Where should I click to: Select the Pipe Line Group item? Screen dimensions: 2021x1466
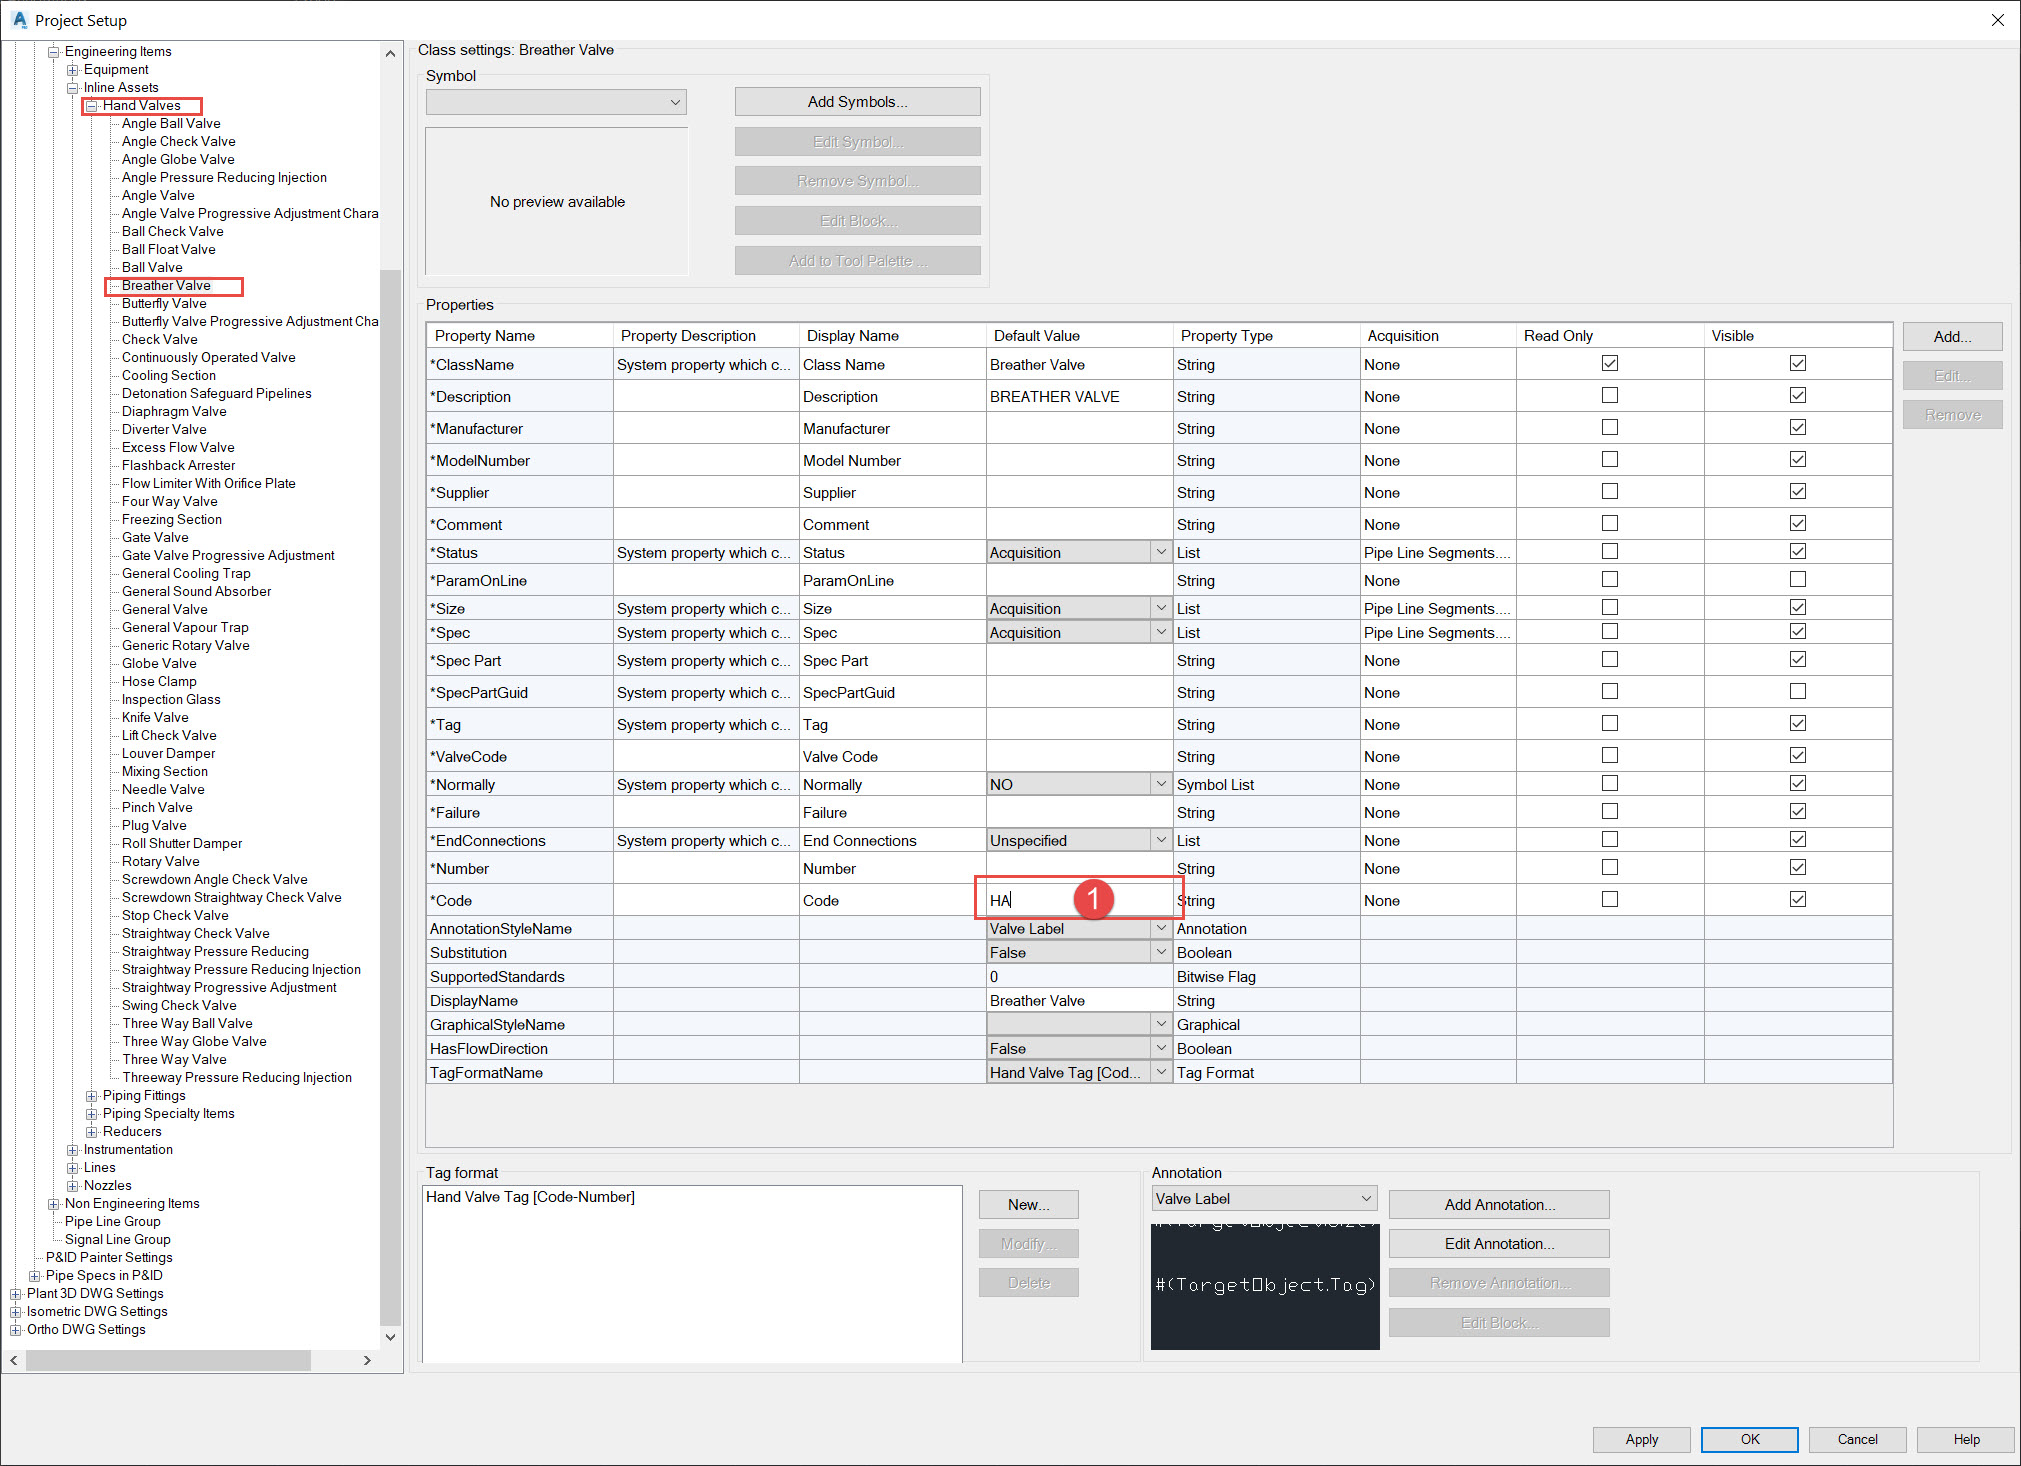coord(112,1221)
